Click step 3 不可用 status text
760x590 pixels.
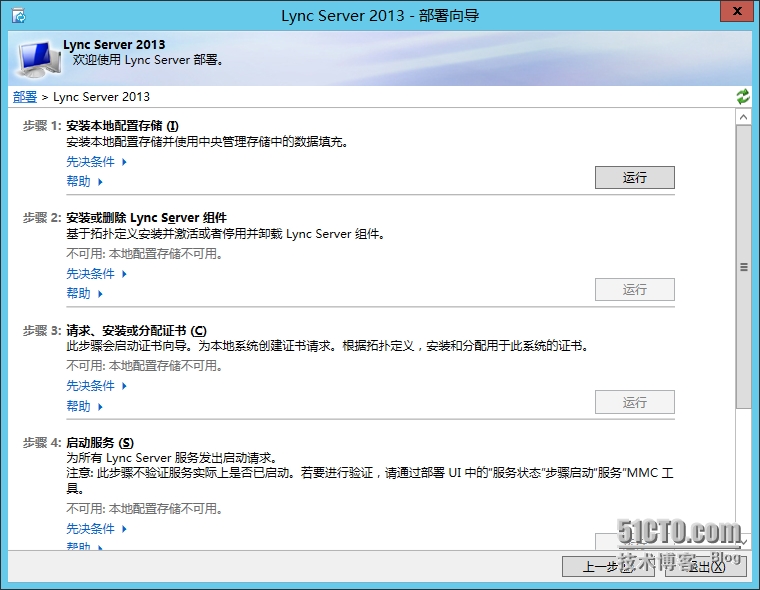click(x=144, y=366)
